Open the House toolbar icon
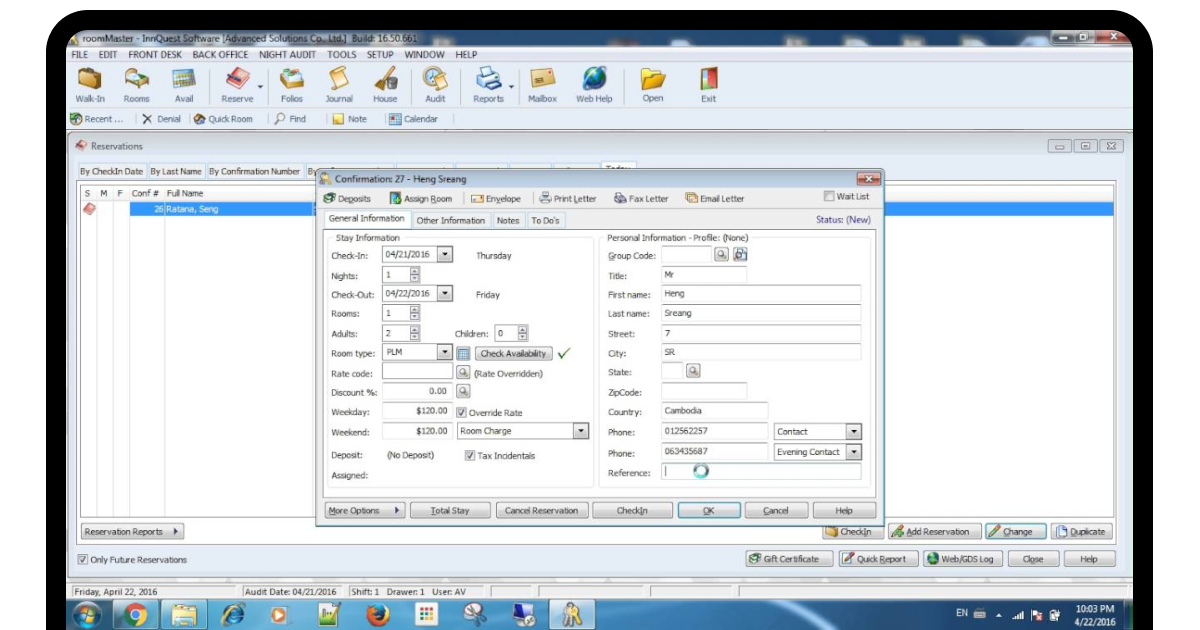The height and width of the screenshot is (630, 1200). [385, 85]
